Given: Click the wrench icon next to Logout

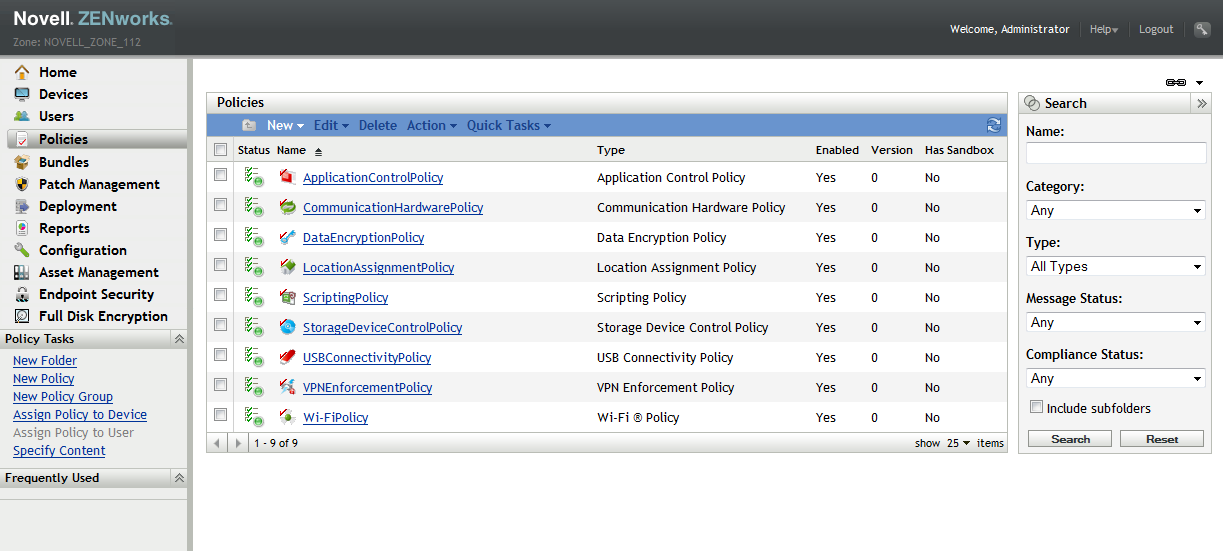Looking at the screenshot, I should point(1202,29).
